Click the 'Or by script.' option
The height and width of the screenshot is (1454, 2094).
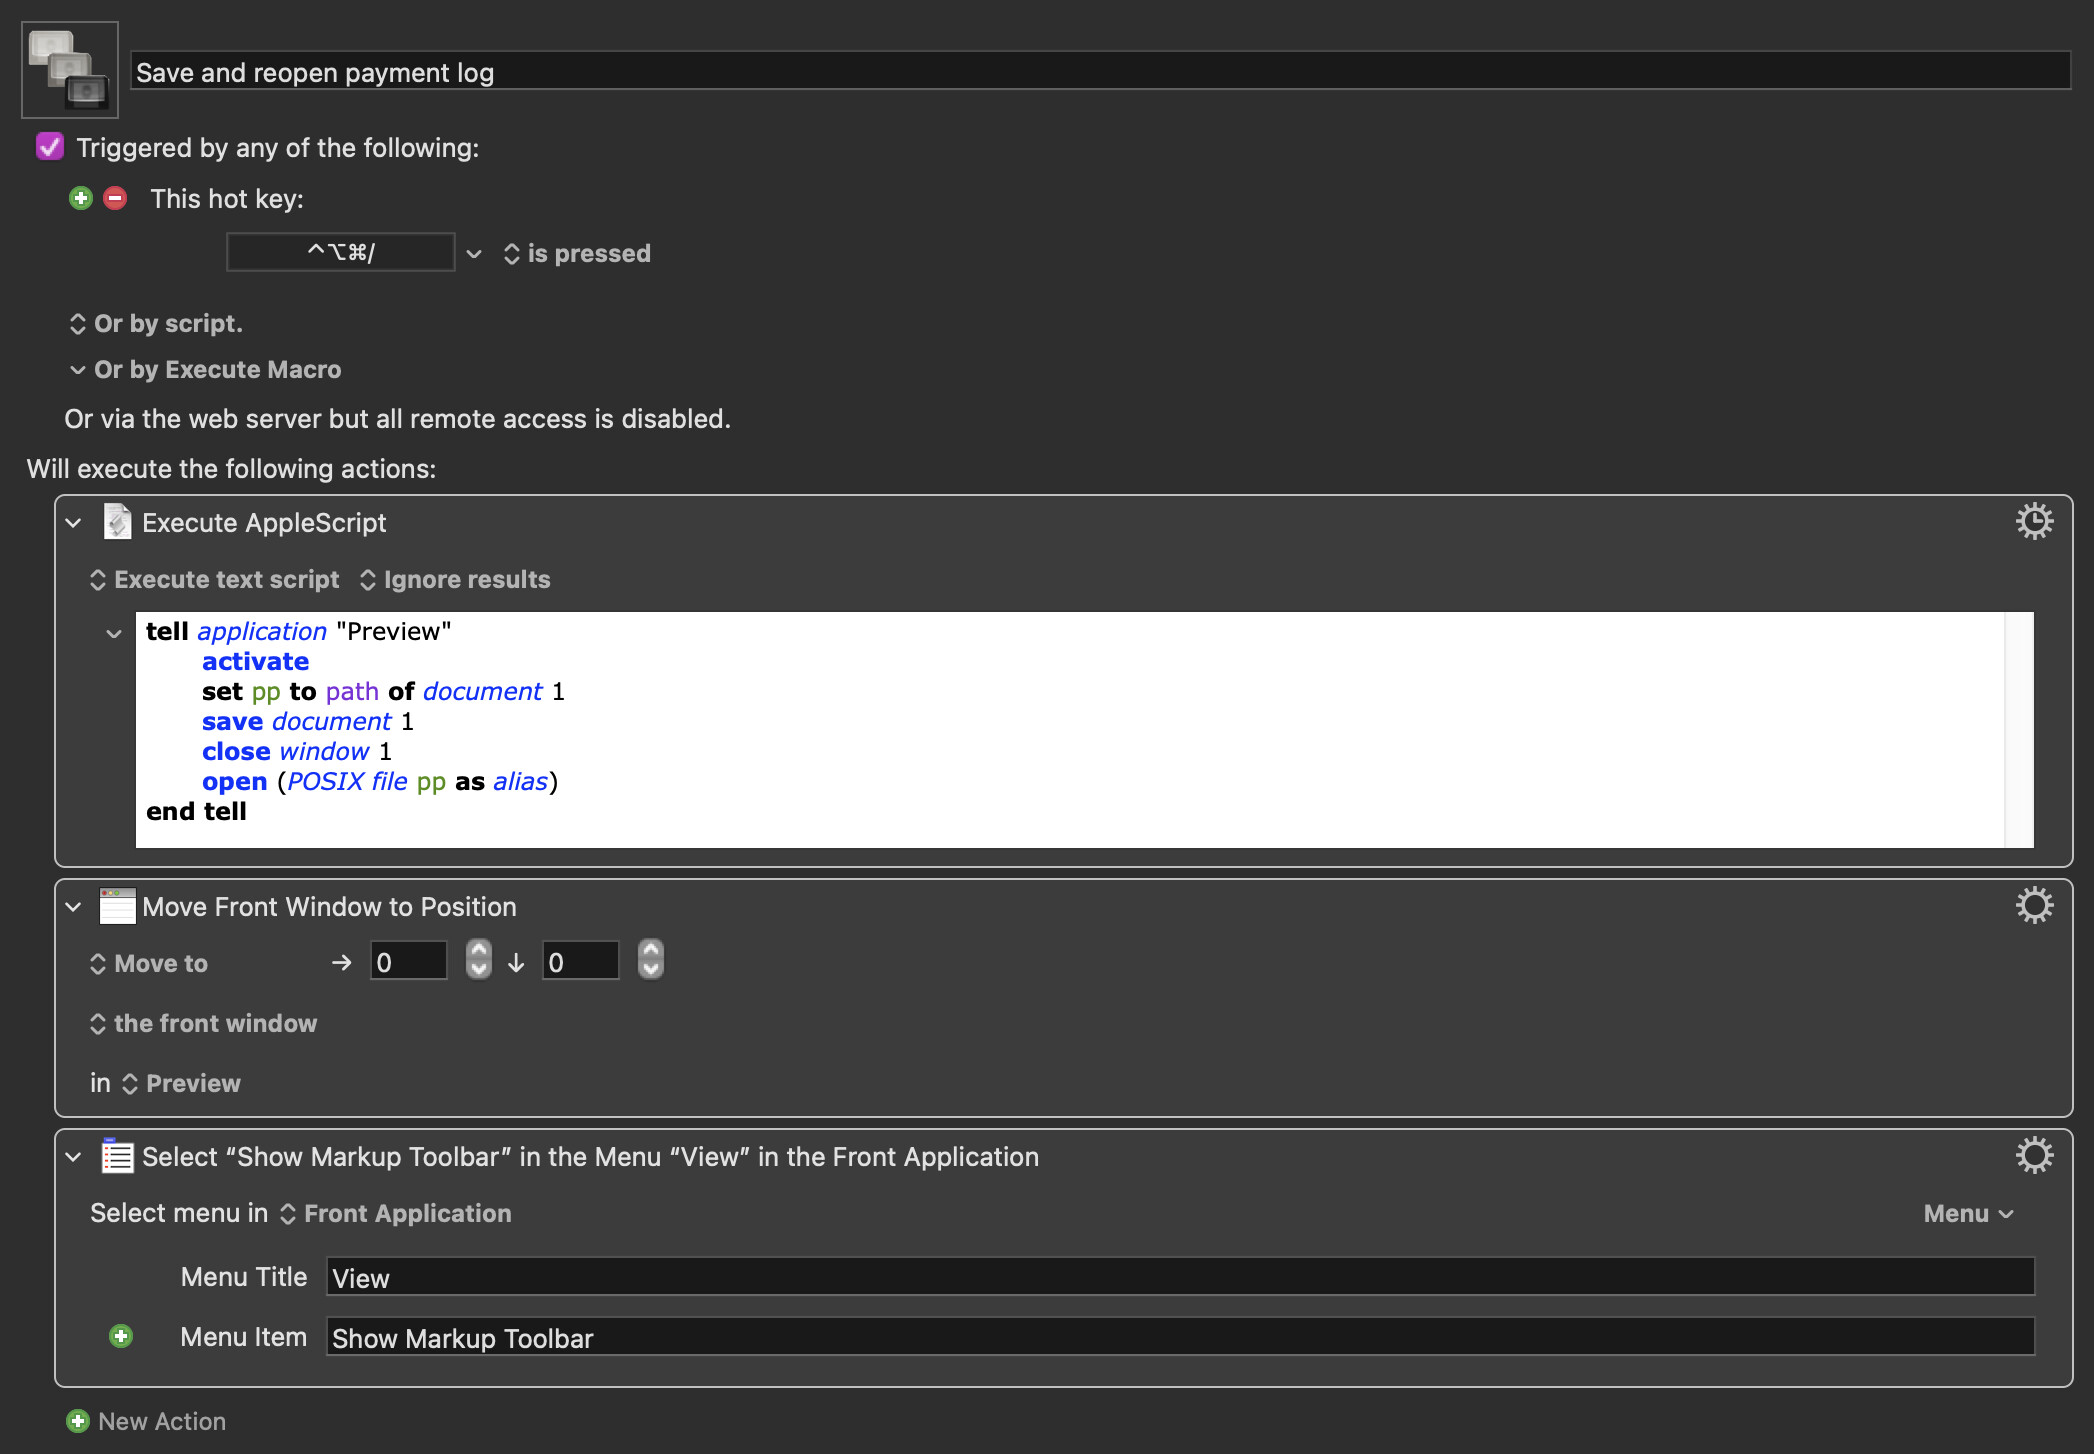156,324
